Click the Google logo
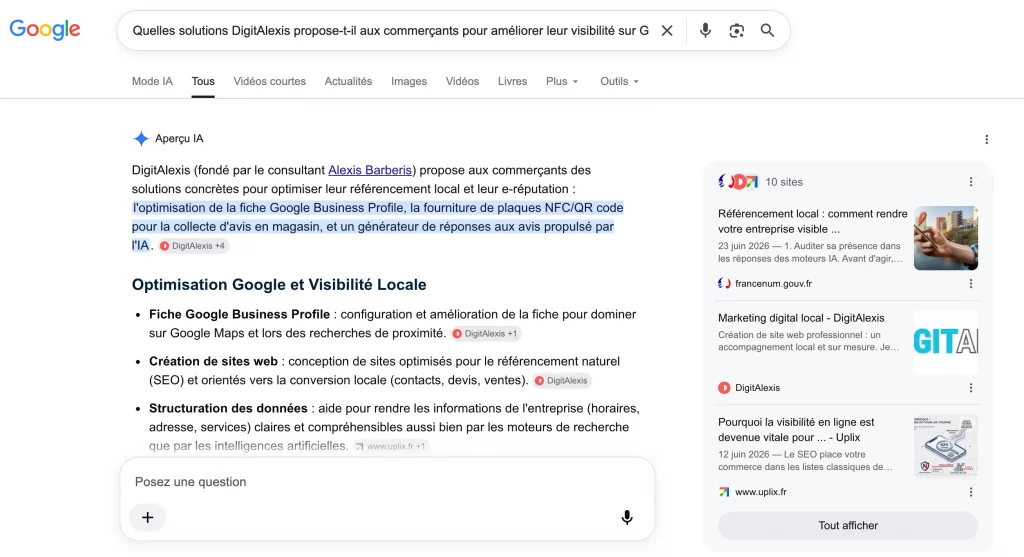This screenshot has height=557, width=1024. point(44,29)
